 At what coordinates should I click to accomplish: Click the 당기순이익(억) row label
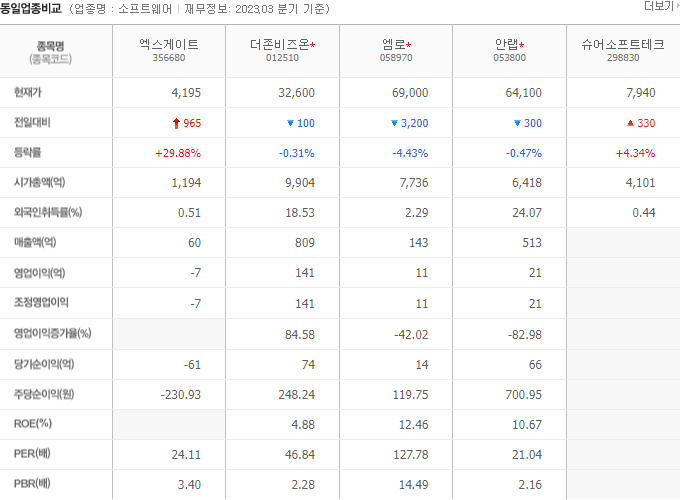tap(44, 364)
